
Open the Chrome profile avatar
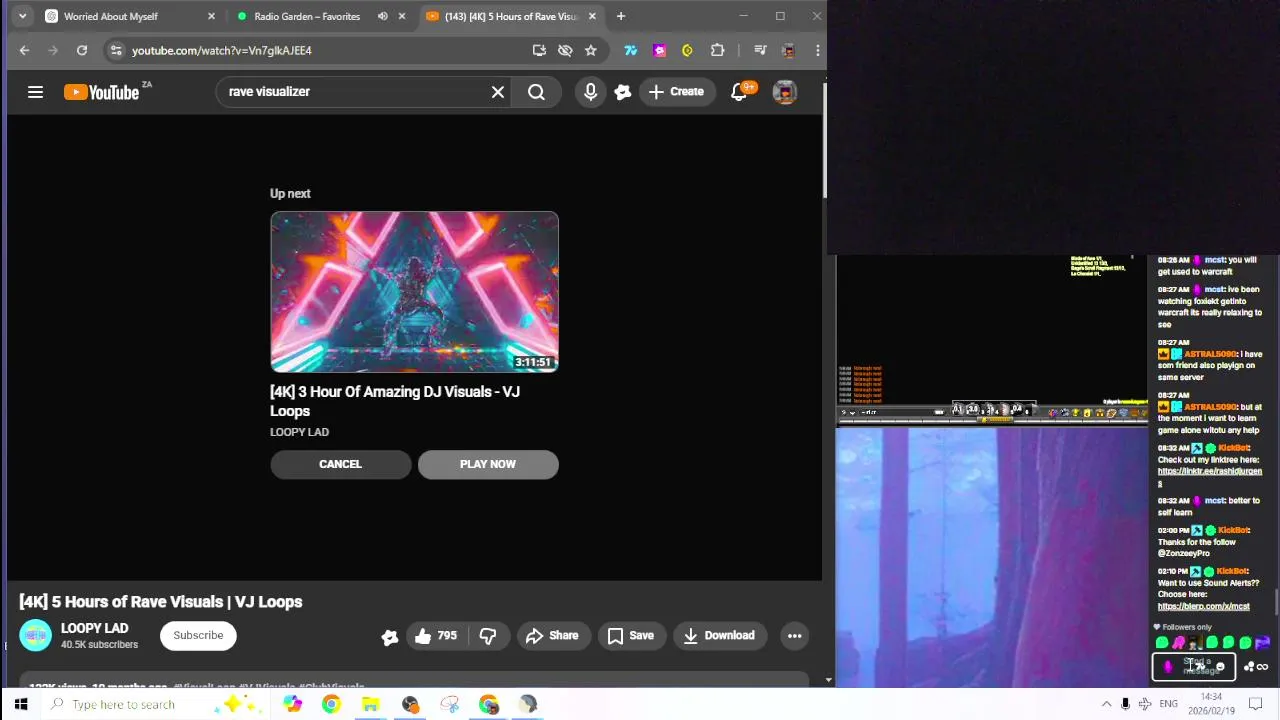[789, 50]
